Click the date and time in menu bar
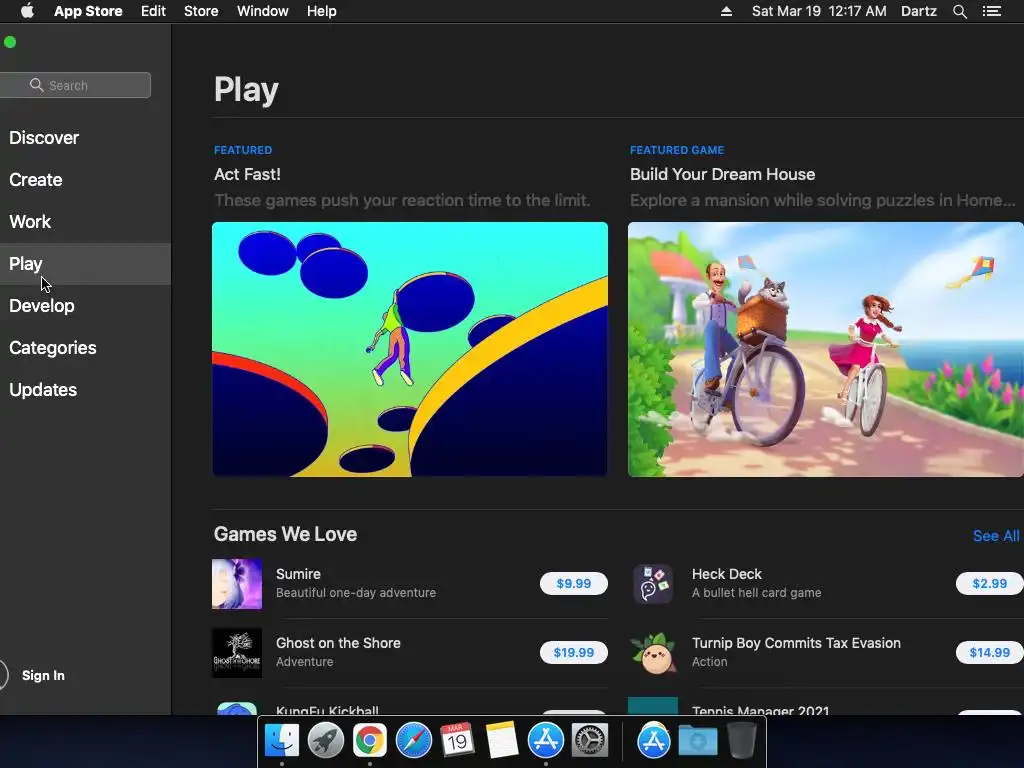1024x768 pixels. [819, 11]
